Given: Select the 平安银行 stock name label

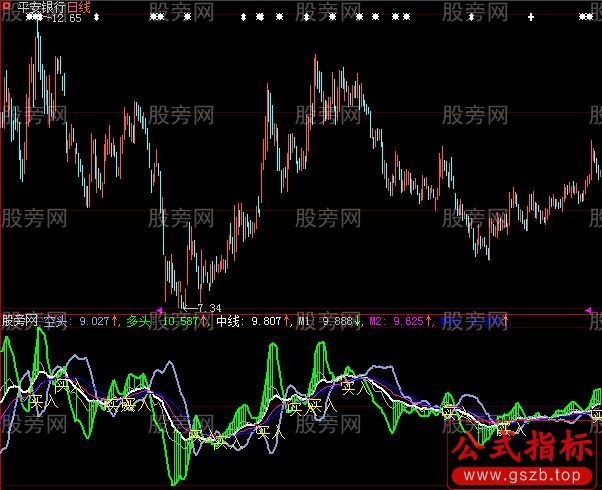Looking at the screenshot, I should (x=40, y=7).
